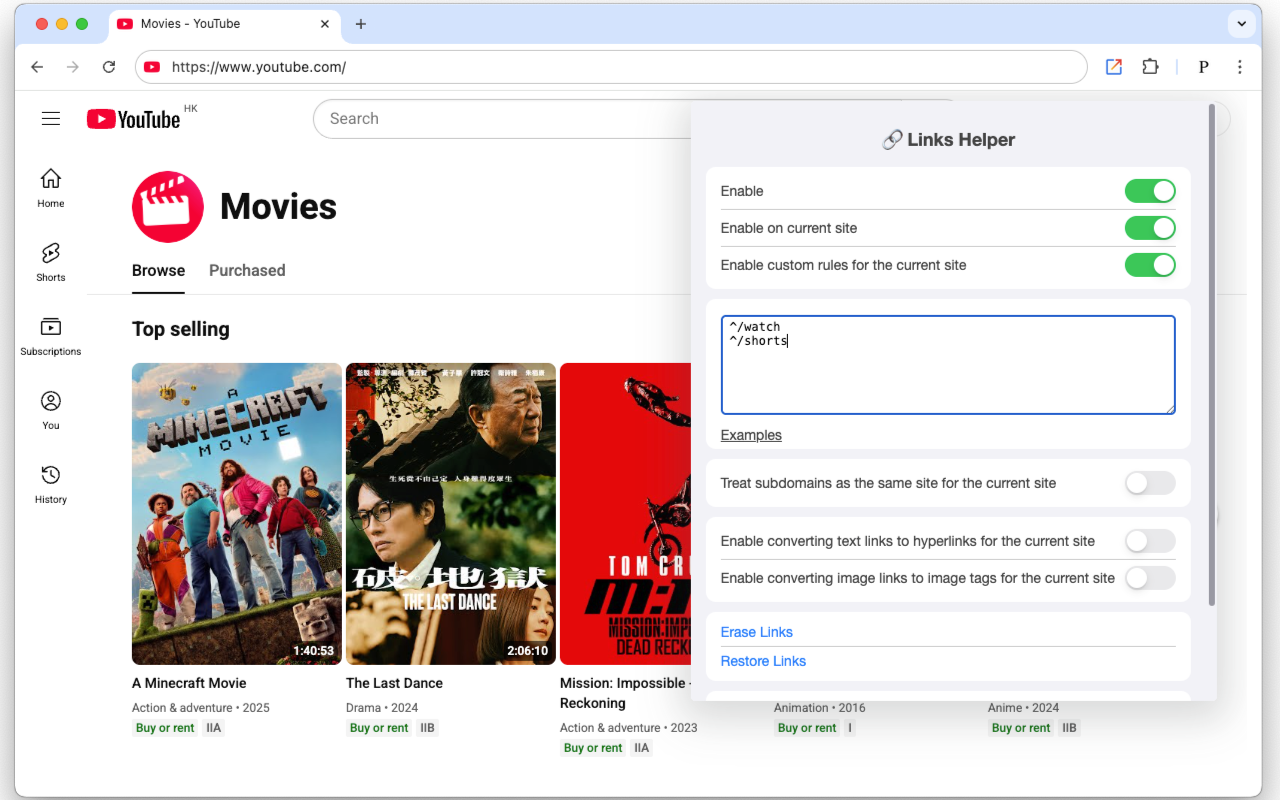The height and width of the screenshot is (800, 1280).
Task: Open A Minecraft Movie title link
Action: (189, 683)
